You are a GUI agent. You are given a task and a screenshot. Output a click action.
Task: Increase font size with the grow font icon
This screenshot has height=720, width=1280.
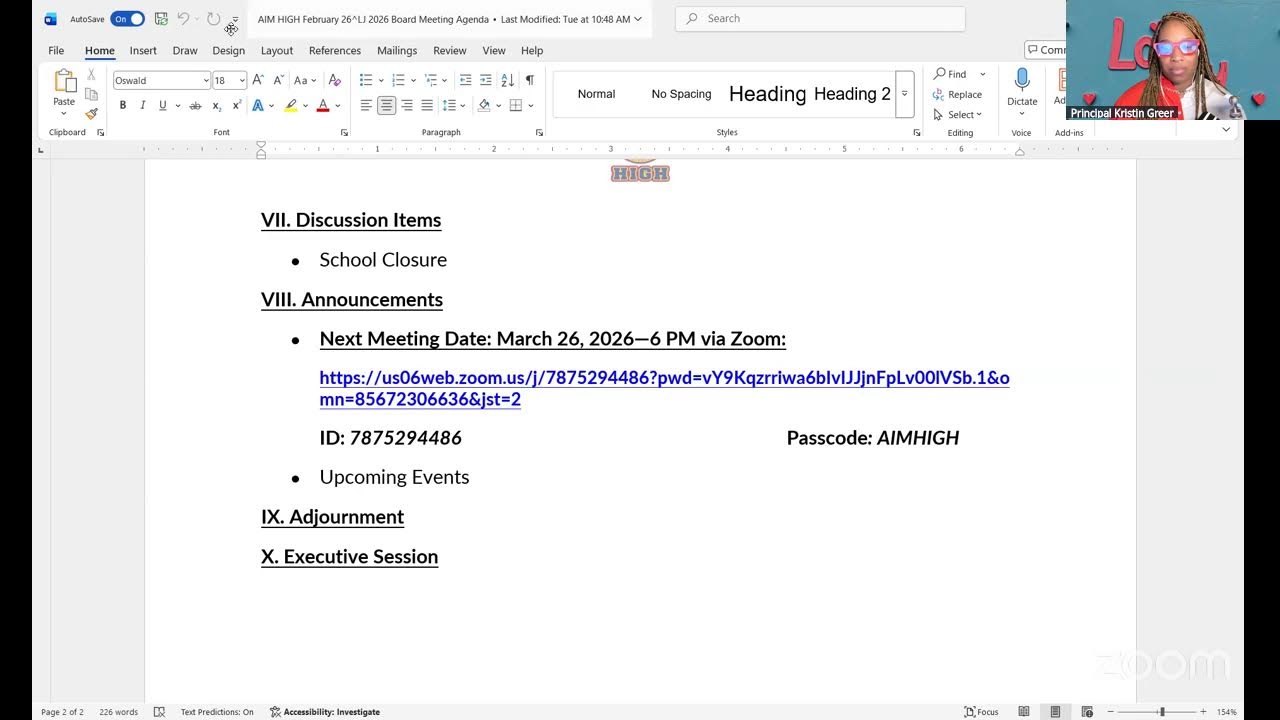pos(258,80)
